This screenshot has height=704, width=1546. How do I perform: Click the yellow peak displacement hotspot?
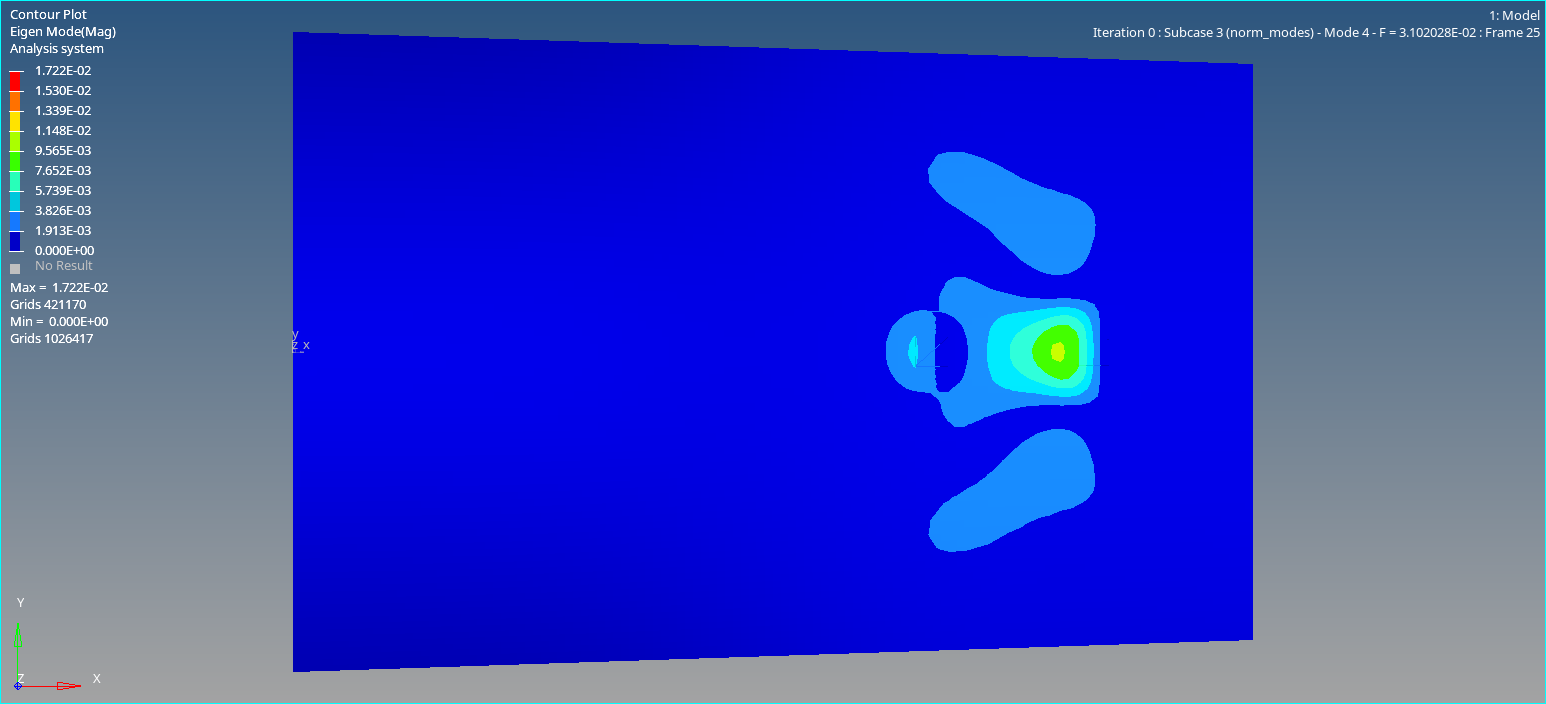pos(1058,351)
